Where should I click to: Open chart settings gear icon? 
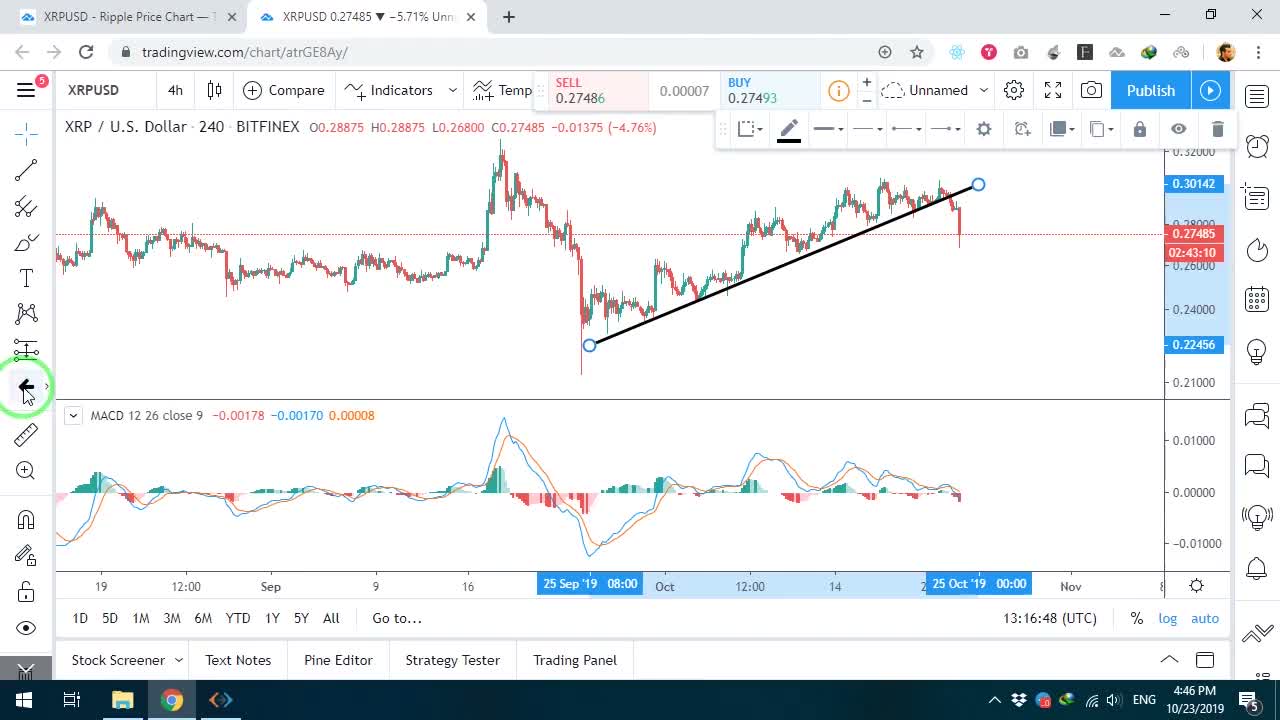(1014, 90)
